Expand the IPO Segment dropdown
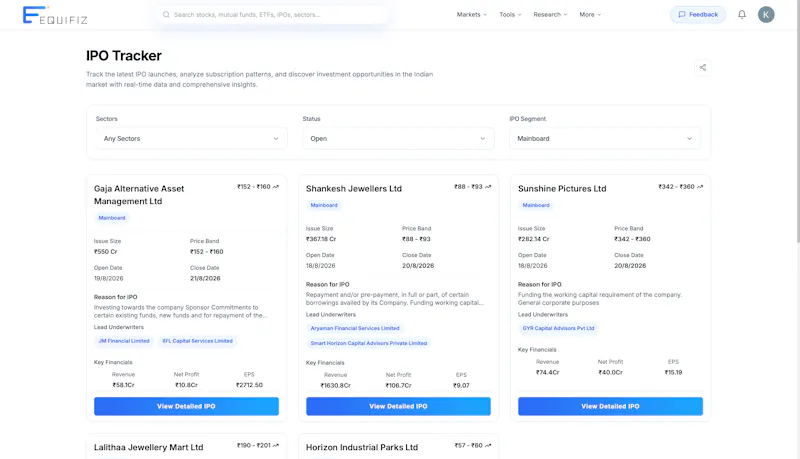800x459 pixels. [605, 139]
